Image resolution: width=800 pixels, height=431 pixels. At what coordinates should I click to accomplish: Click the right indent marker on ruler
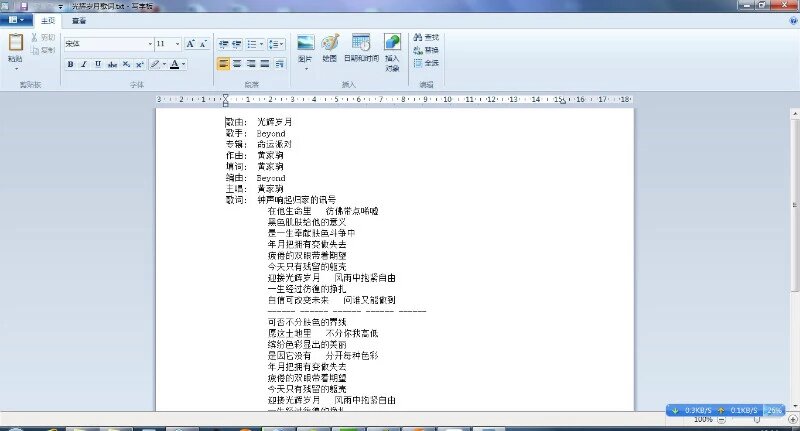[x=561, y=101]
